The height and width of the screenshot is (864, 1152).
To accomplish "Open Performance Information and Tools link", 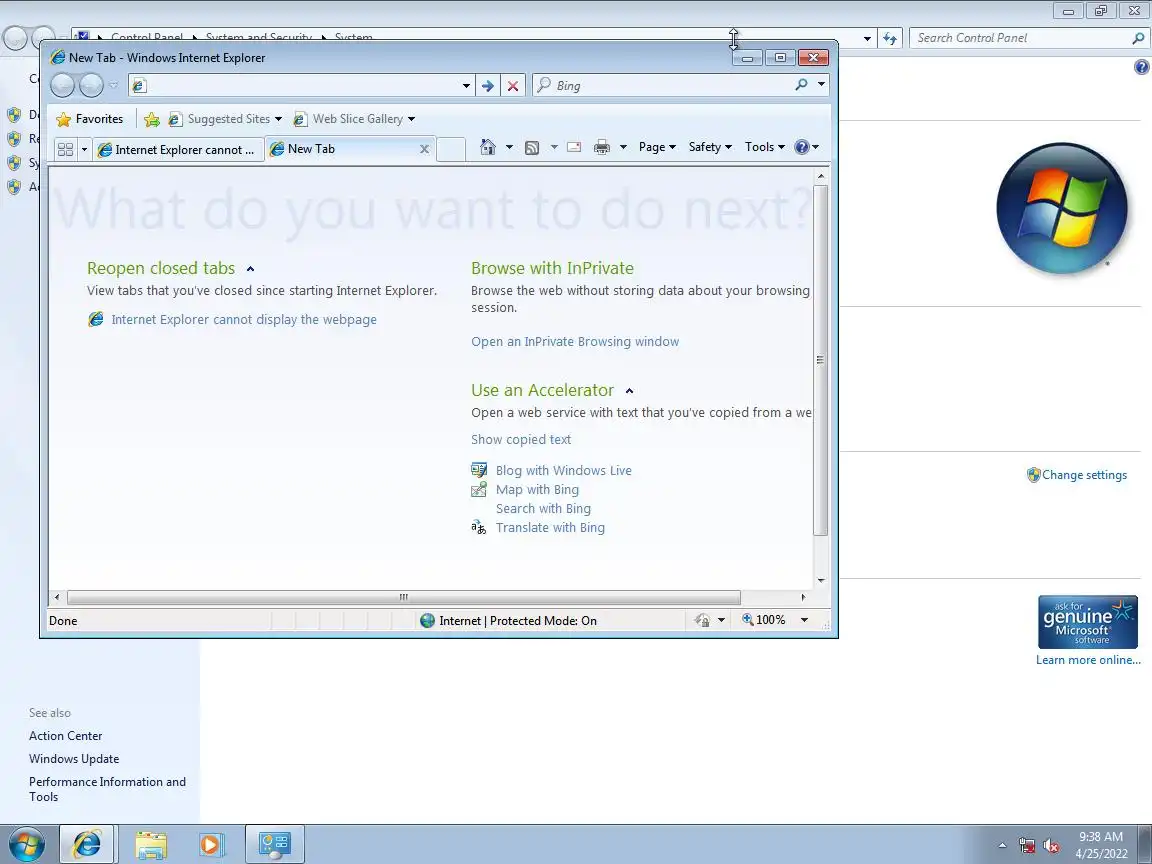I will (x=107, y=789).
